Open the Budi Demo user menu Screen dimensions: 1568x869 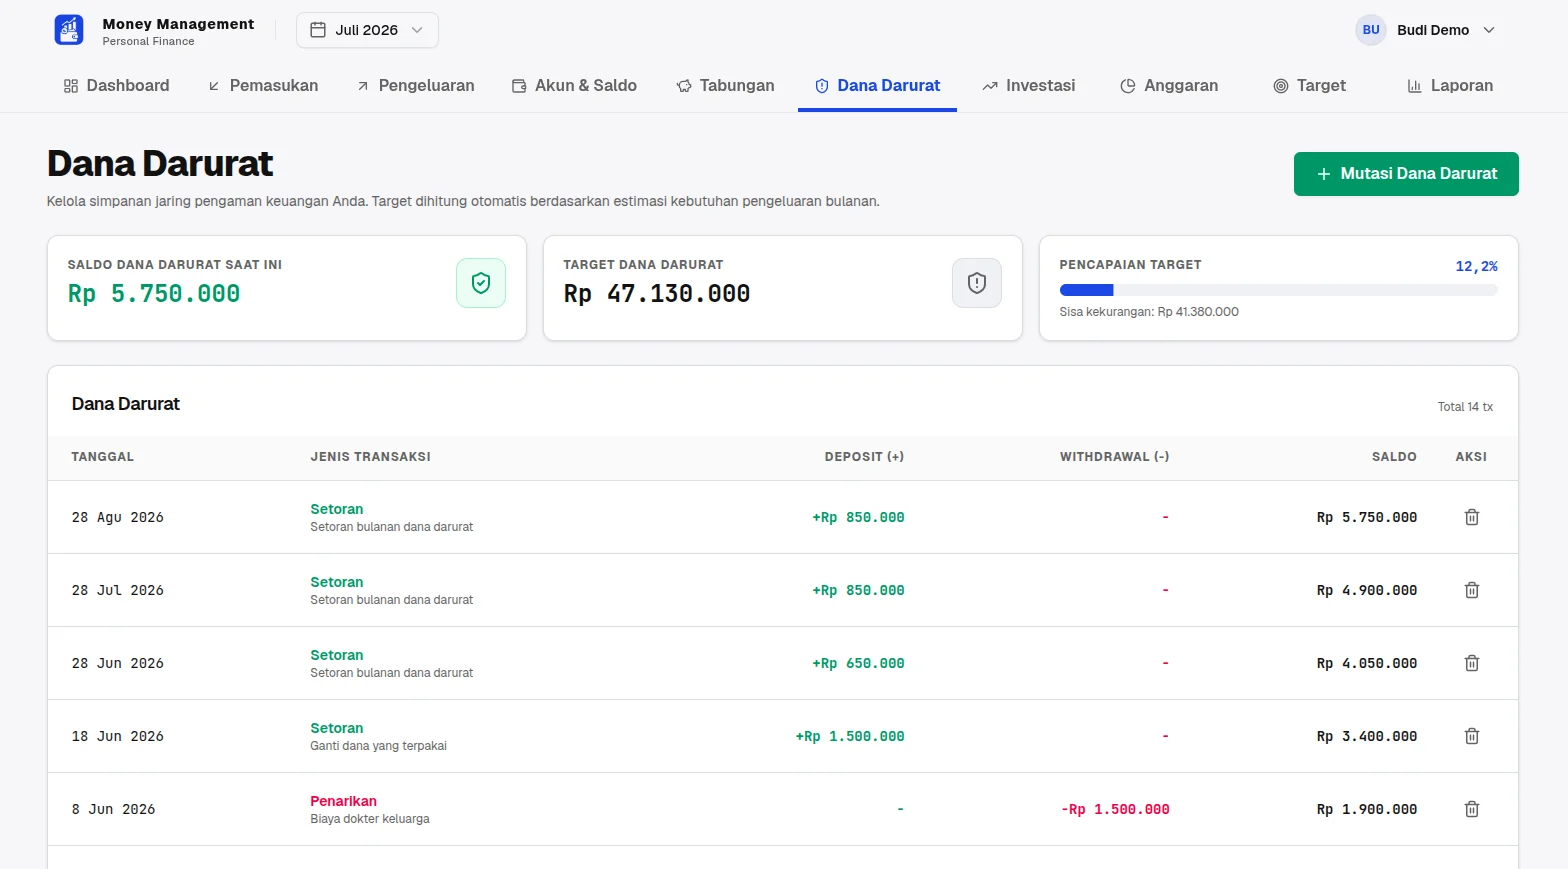pos(1427,30)
